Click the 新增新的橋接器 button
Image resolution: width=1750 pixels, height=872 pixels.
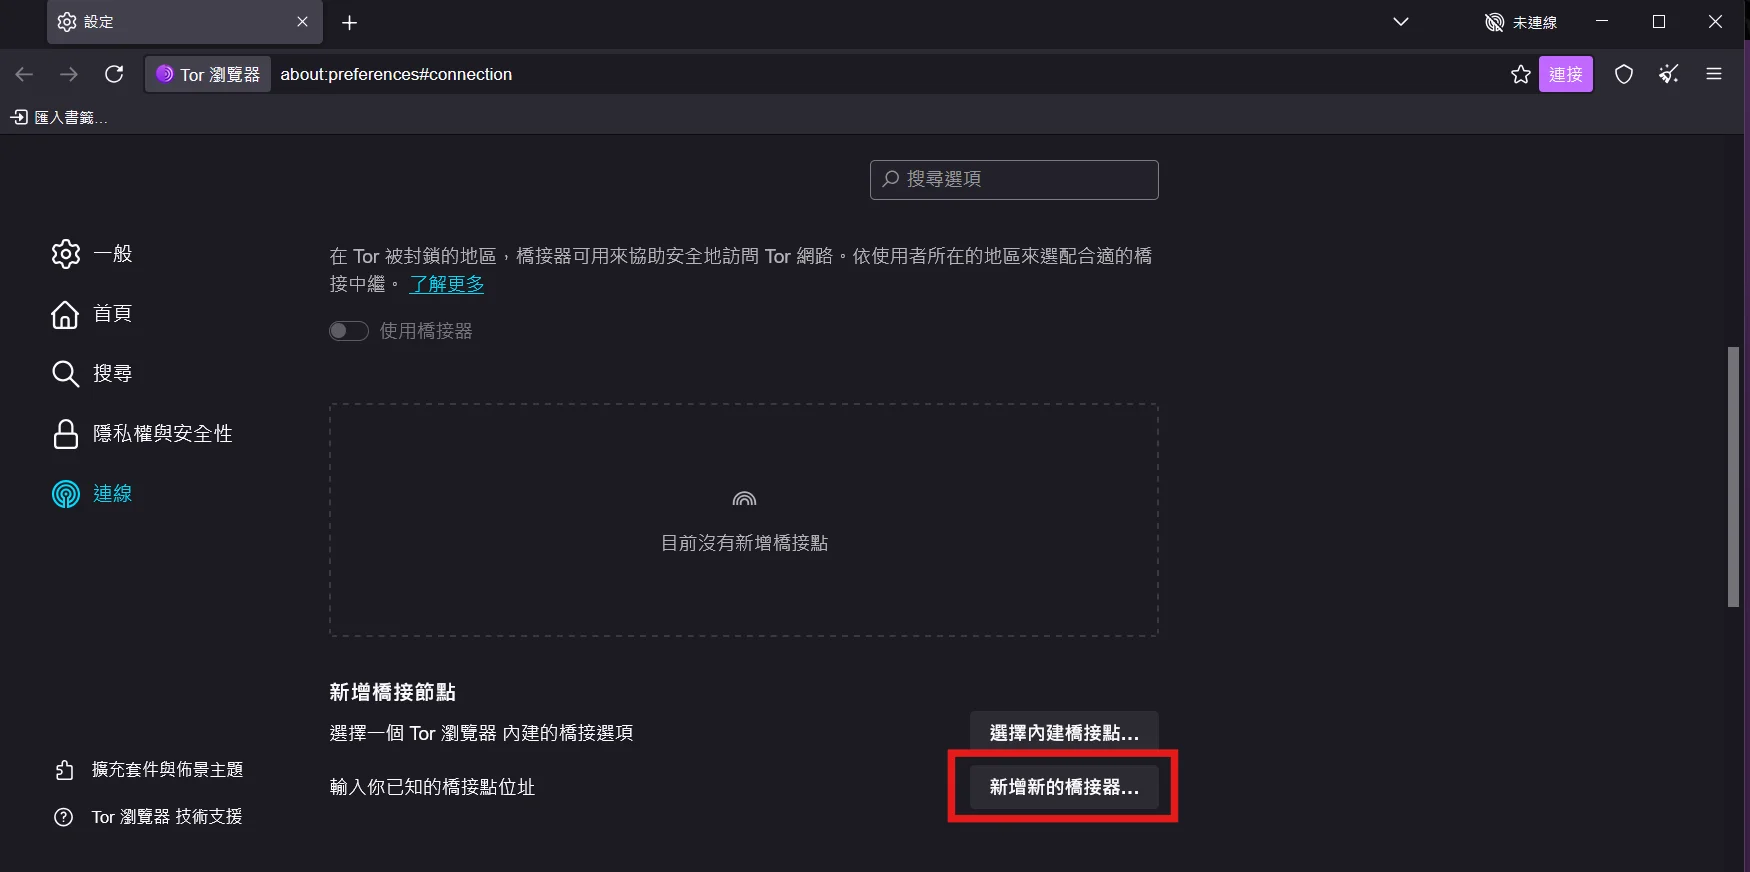click(1063, 787)
